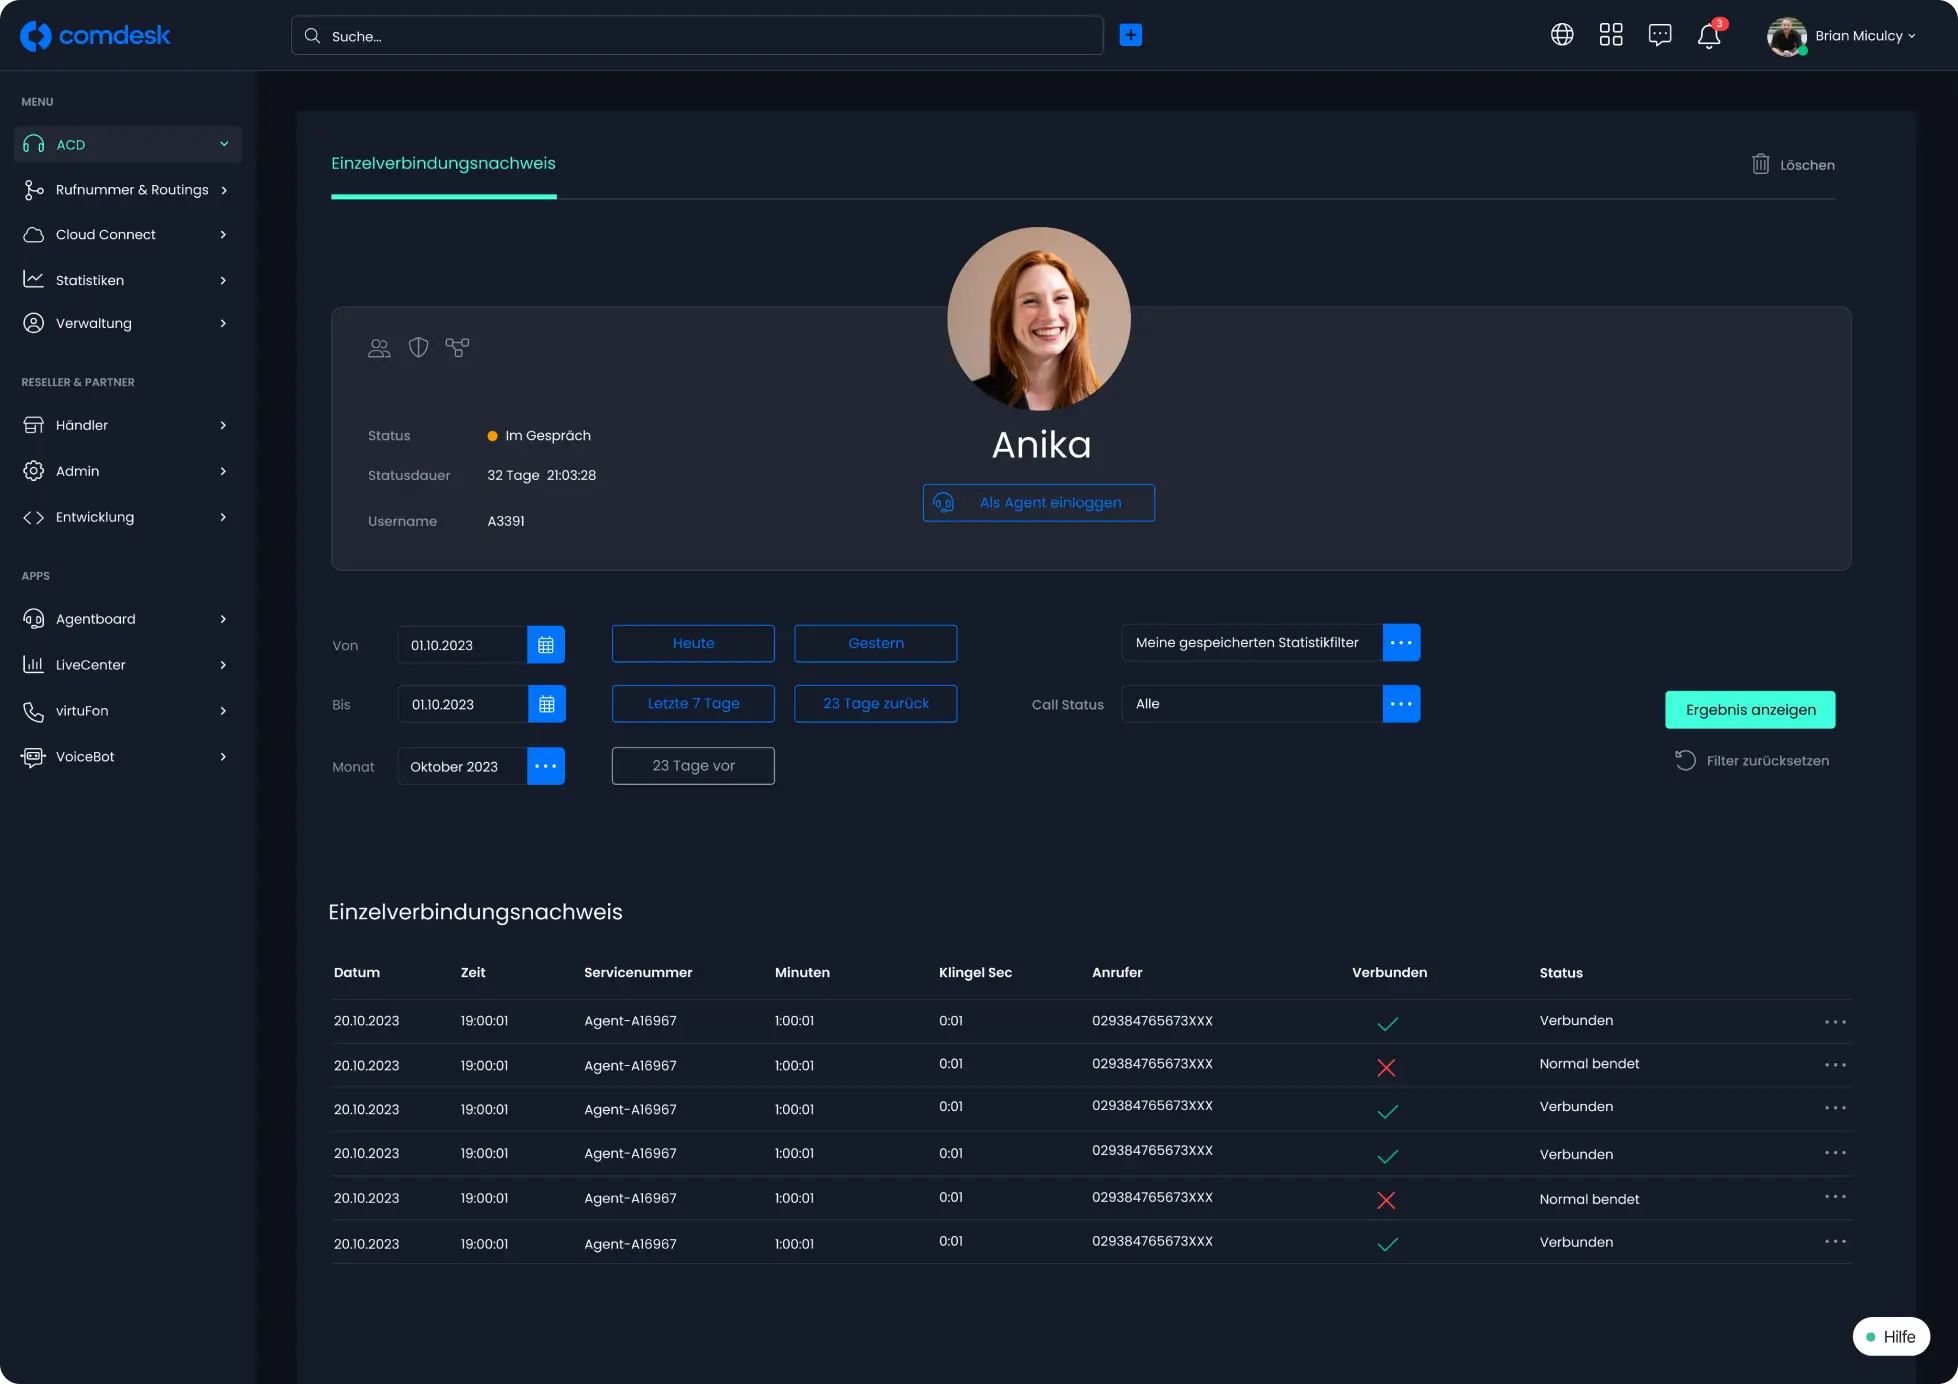Open the Brian Miculcy user dropdown
This screenshot has width=1958, height=1384.
pyautogui.click(x=1865, y=36)
